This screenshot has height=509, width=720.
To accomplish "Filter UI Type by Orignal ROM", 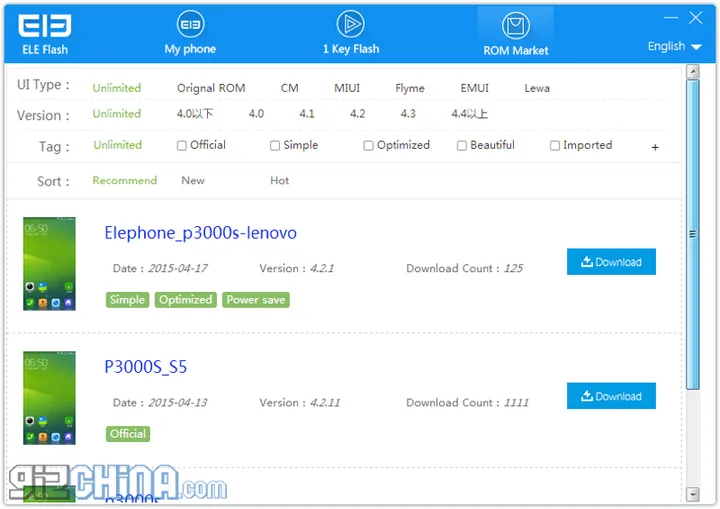I will pyautogui.click(x=211, y=88).
